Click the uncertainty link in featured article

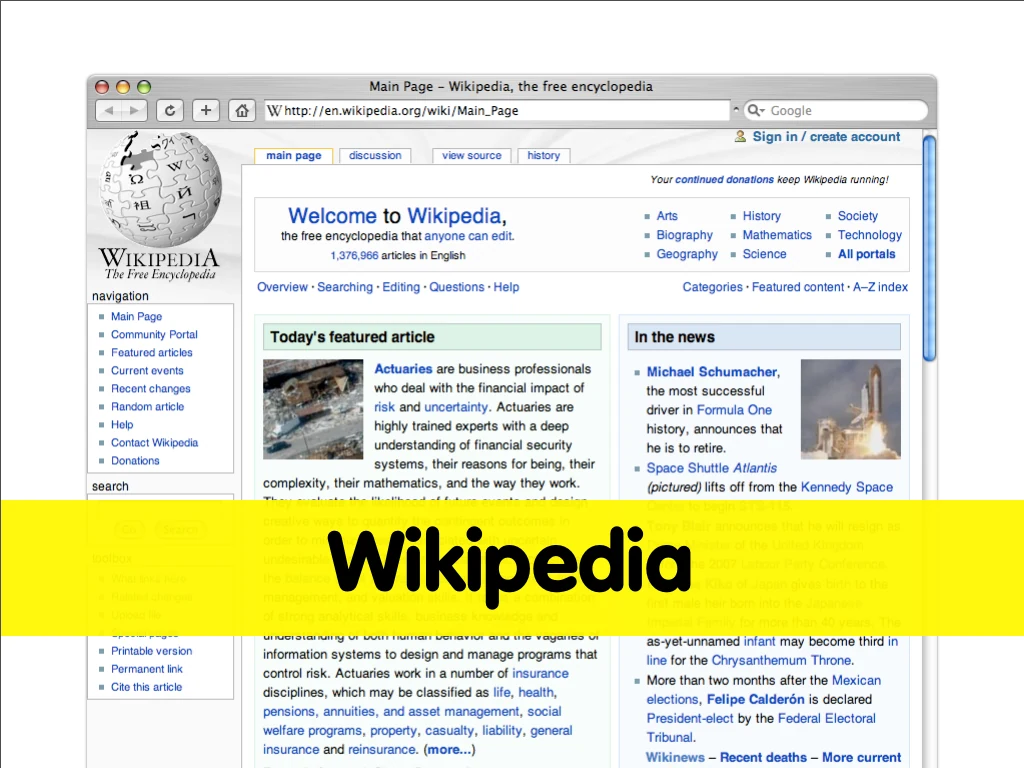(x=456, y=407)
